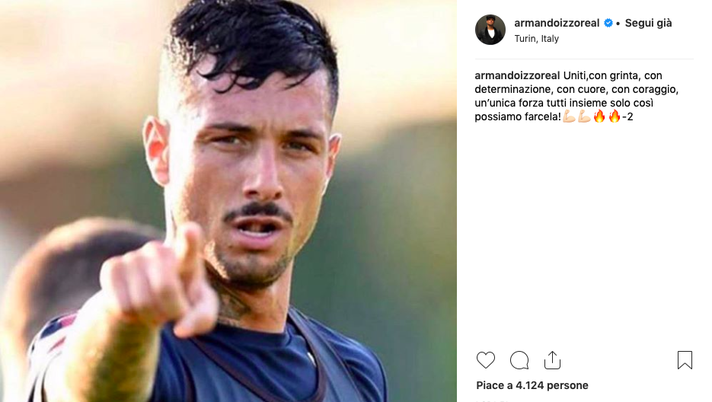
Task: Share the post using the upload arrow icon
Action: (x=552, y=360)
